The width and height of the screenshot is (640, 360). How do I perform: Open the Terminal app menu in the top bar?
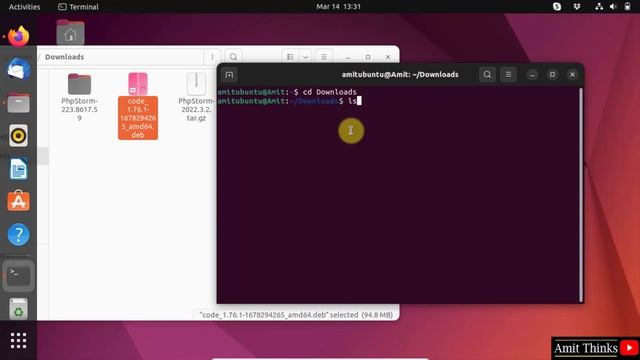coord(78,7)
